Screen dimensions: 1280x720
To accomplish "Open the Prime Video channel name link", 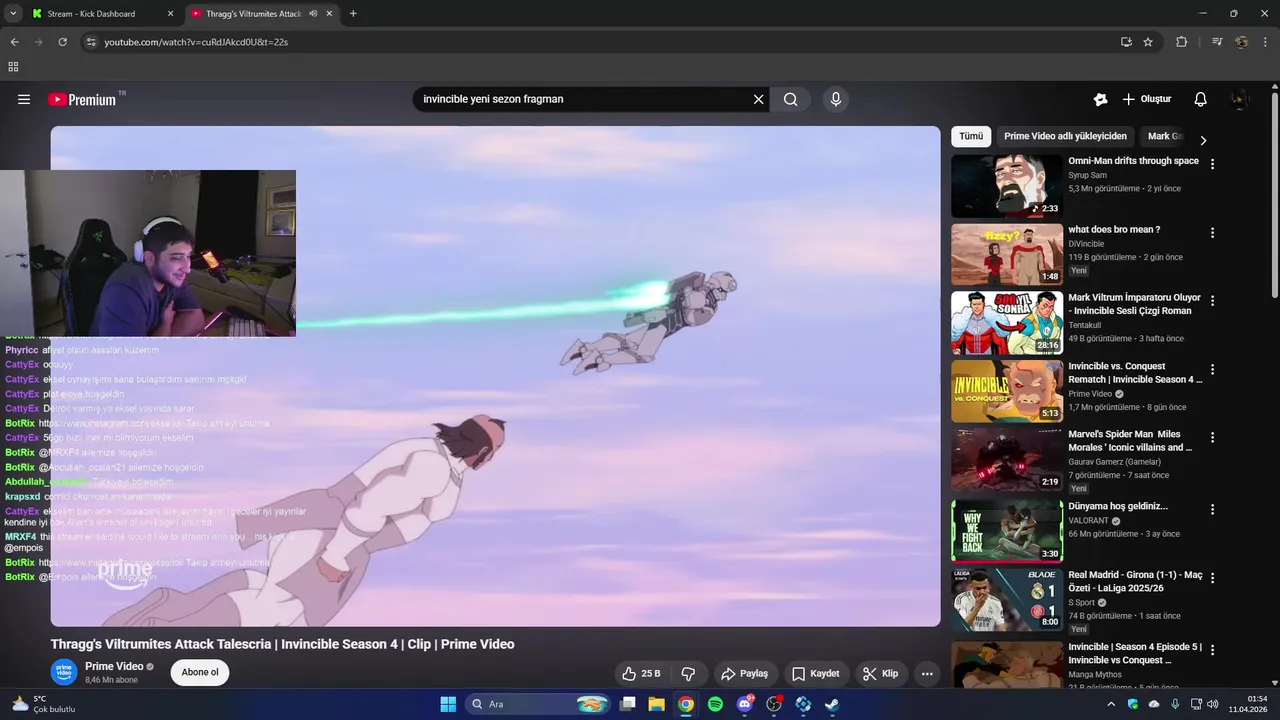I will (114, 666).
